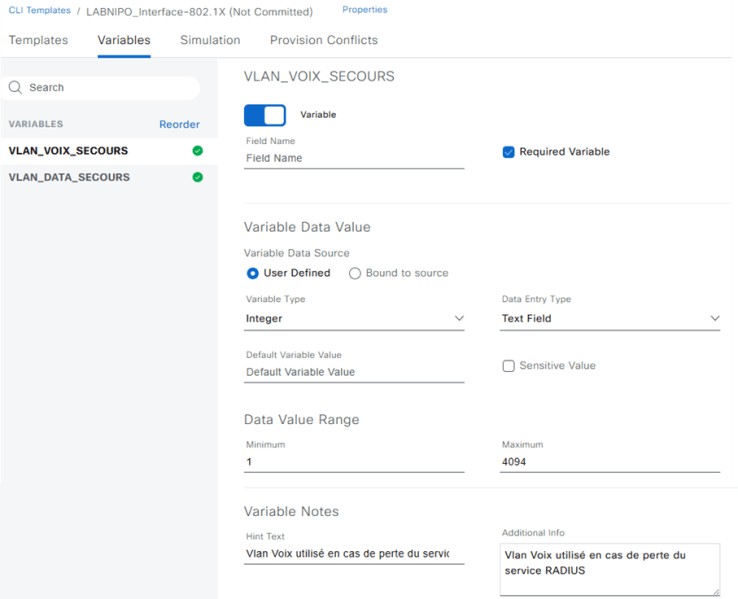Open the Variable Type Integer dropdown
Image resolution: width=738 pixels, height=599 pixels.
click(x=354, y=319)
